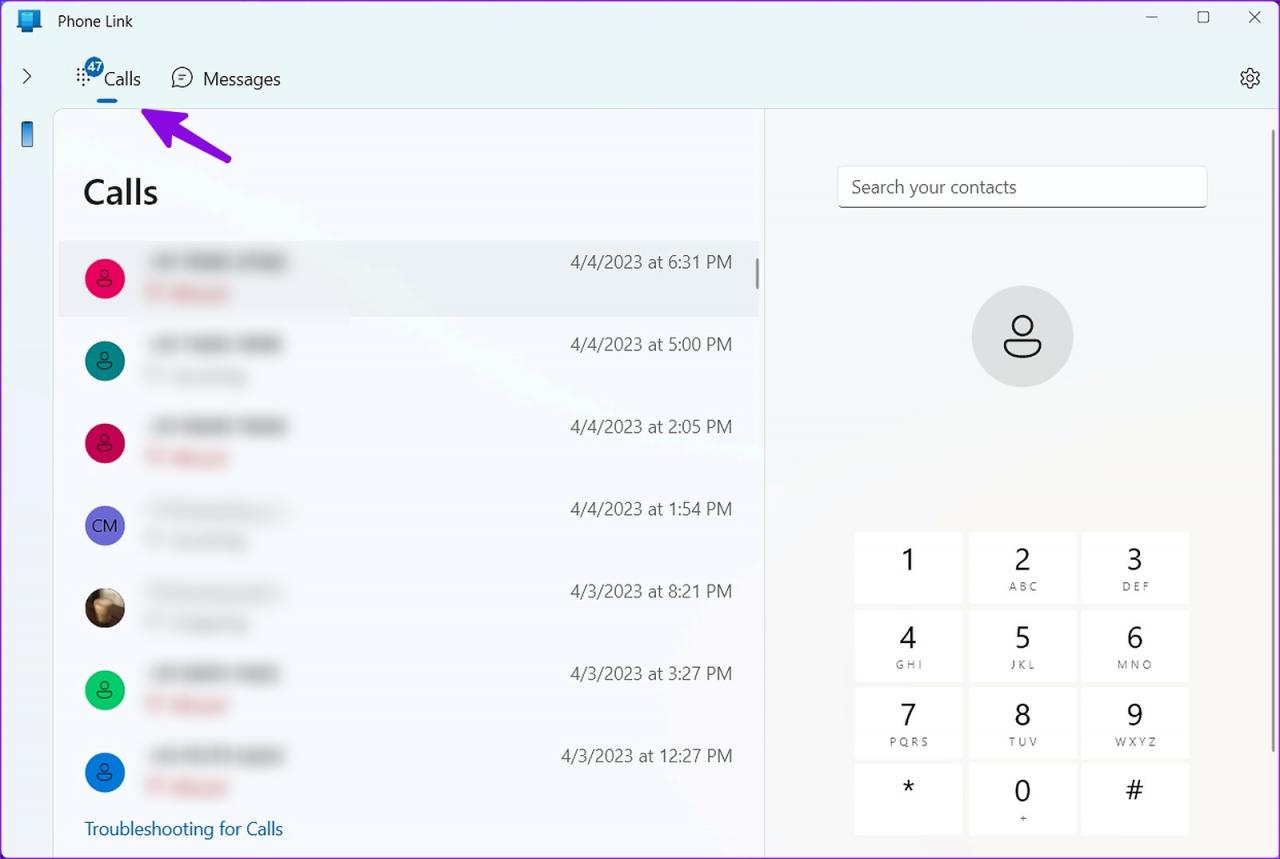Click the phone device icon in sidebar

[27, 134]
